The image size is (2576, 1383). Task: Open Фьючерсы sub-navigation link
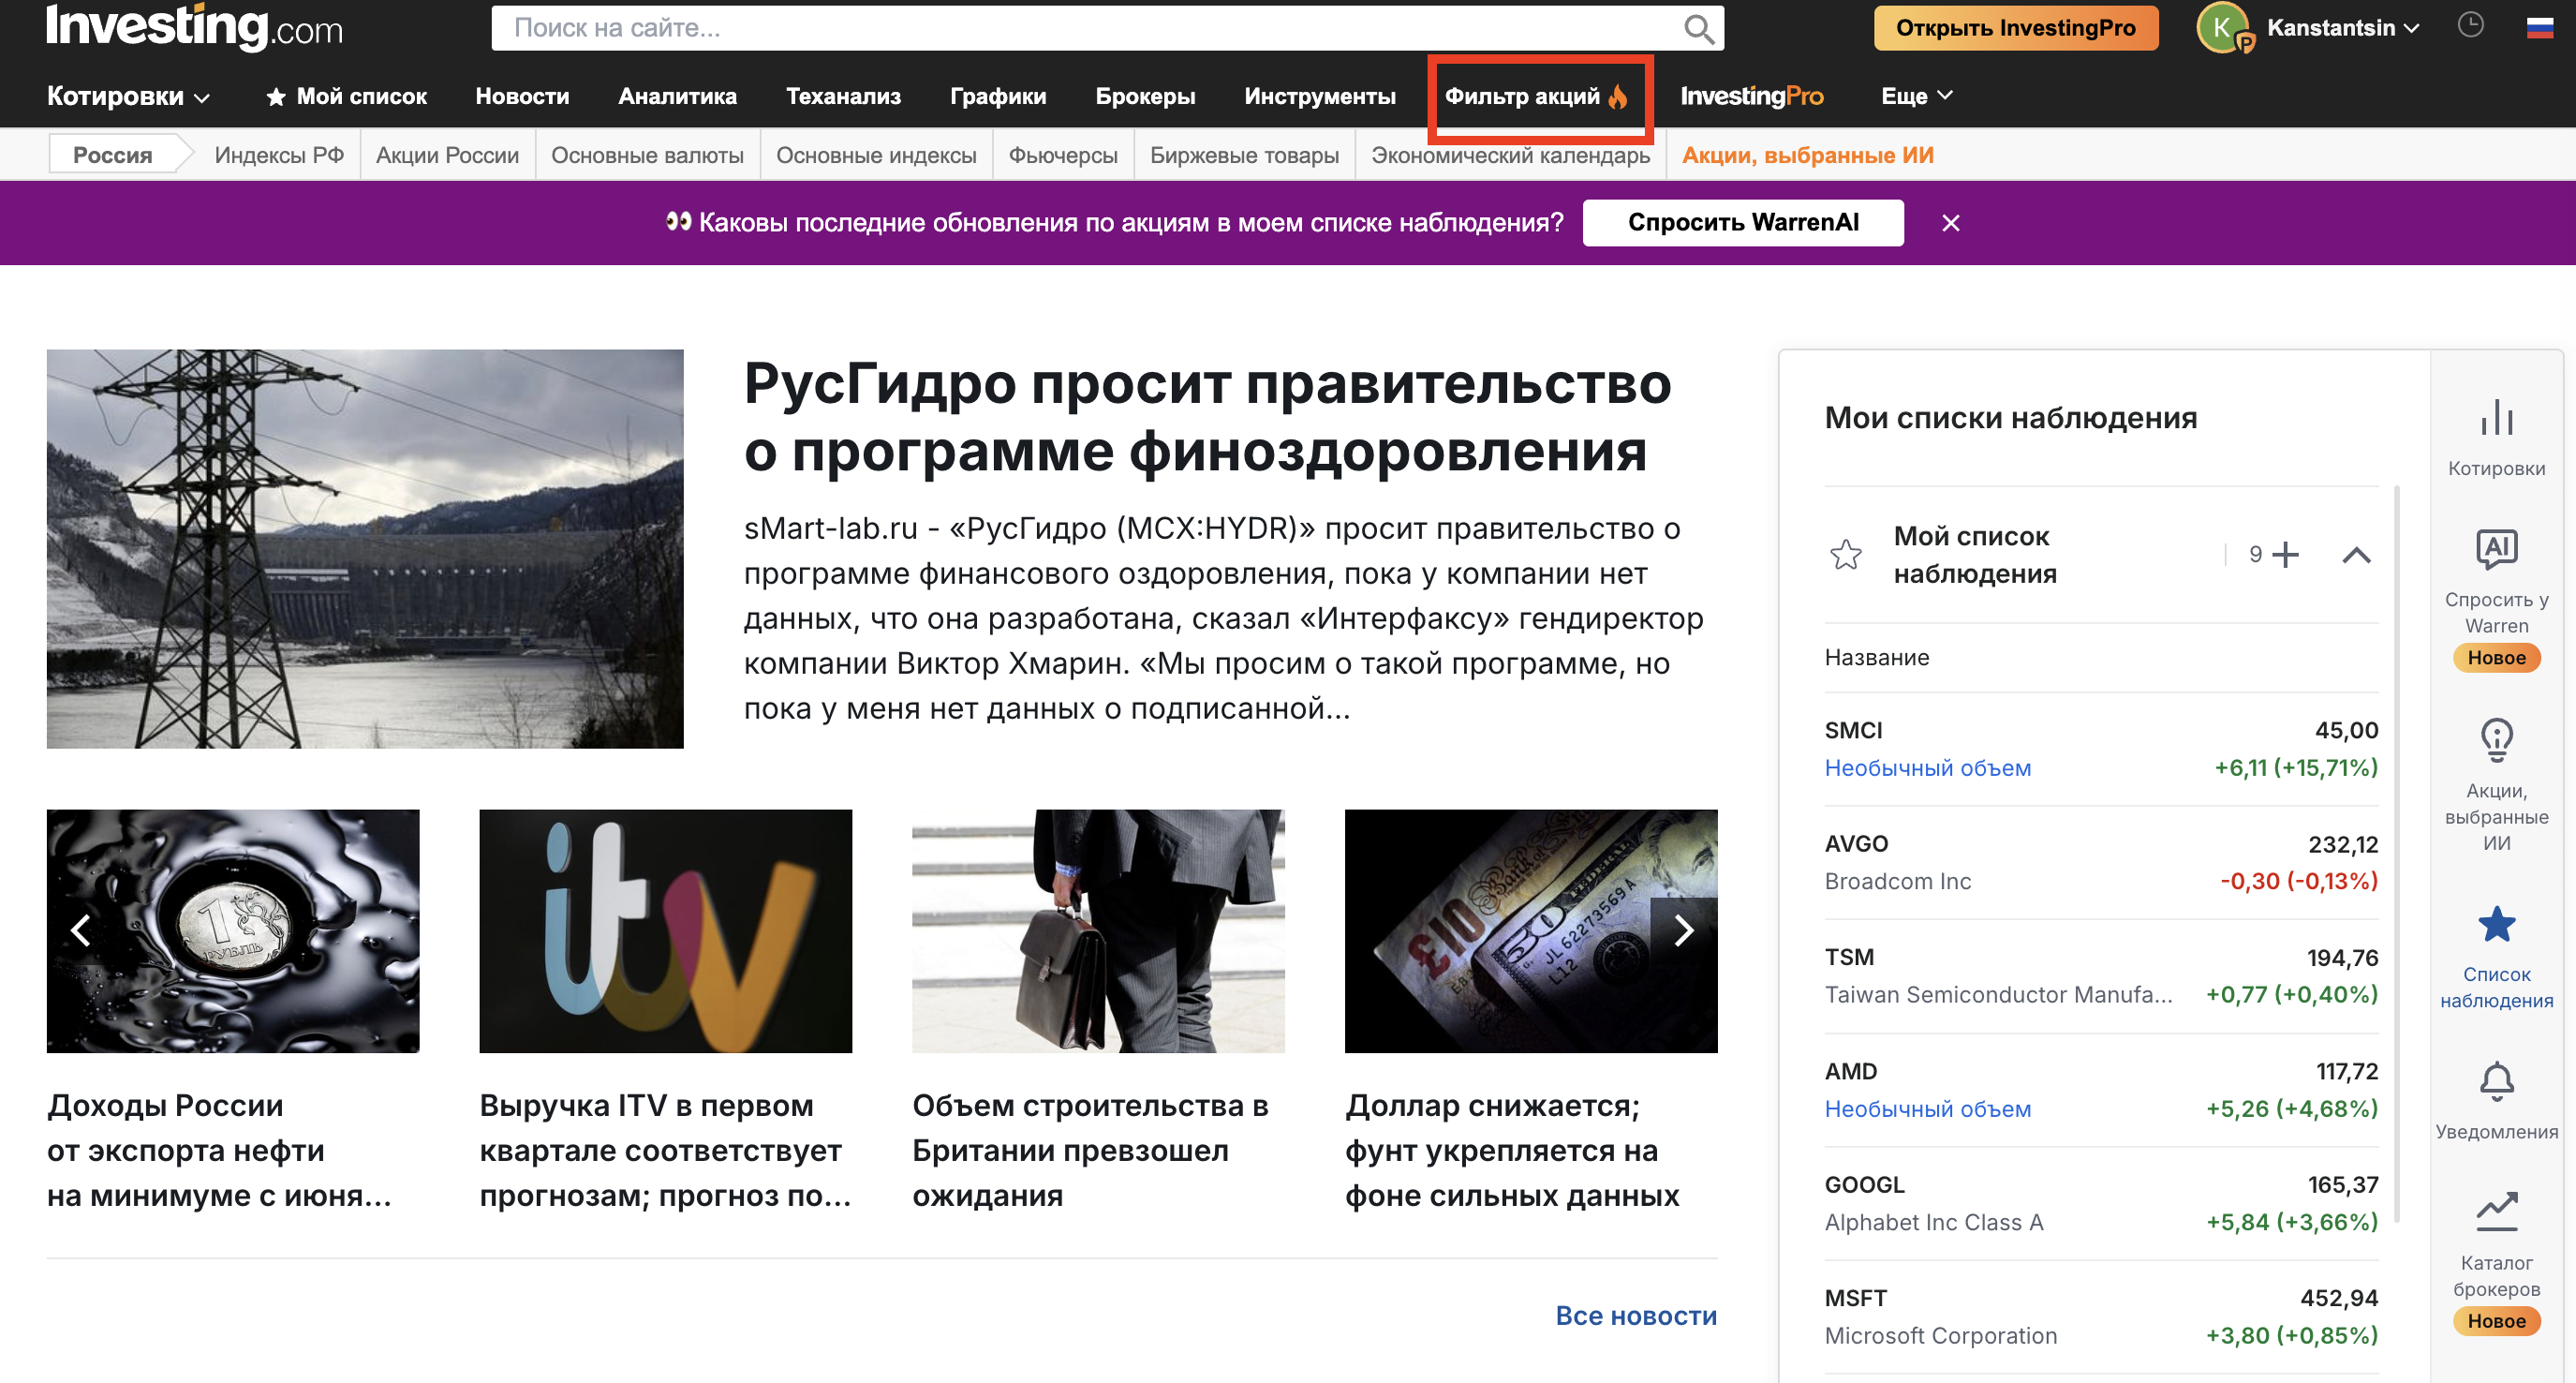pyautogui.click(x=1063, y=155)
